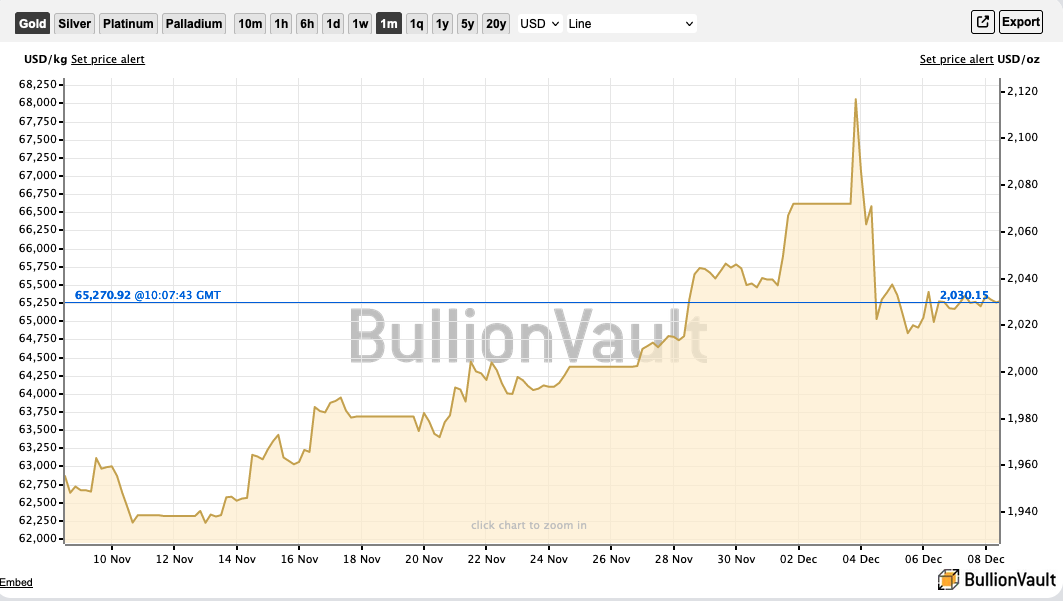The image size is (1063, 601).
Task: Set time range to 1q
Action: pyautogui.click(x=416, y=24)
